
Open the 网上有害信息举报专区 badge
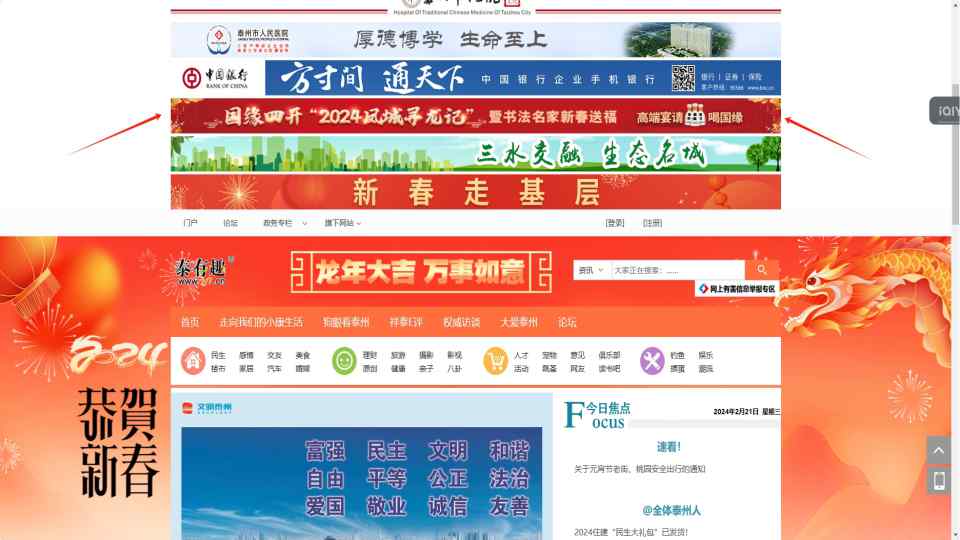737,288
